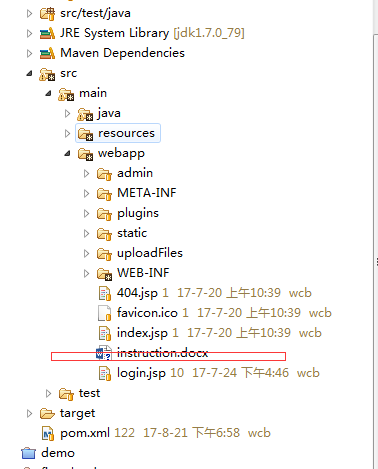Image resolution: width=378 pixels, height=469 pixels.
Task: Click the static folder icon
Action: pyautogui.click(x=104, y=234)
